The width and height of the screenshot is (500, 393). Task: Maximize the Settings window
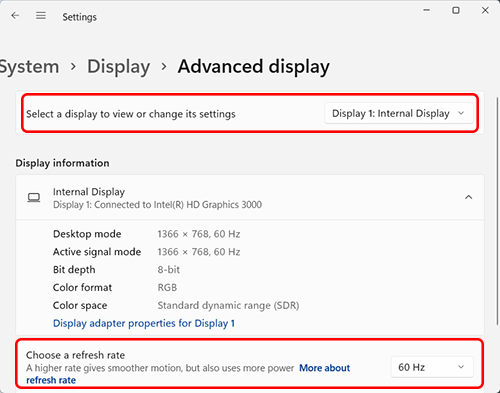pos(456,10)
